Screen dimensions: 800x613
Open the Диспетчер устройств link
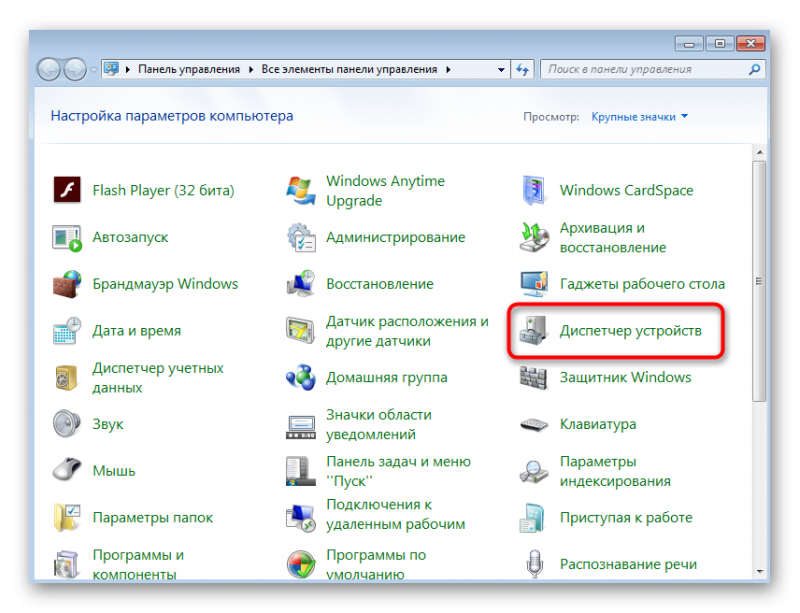[631, 331]
